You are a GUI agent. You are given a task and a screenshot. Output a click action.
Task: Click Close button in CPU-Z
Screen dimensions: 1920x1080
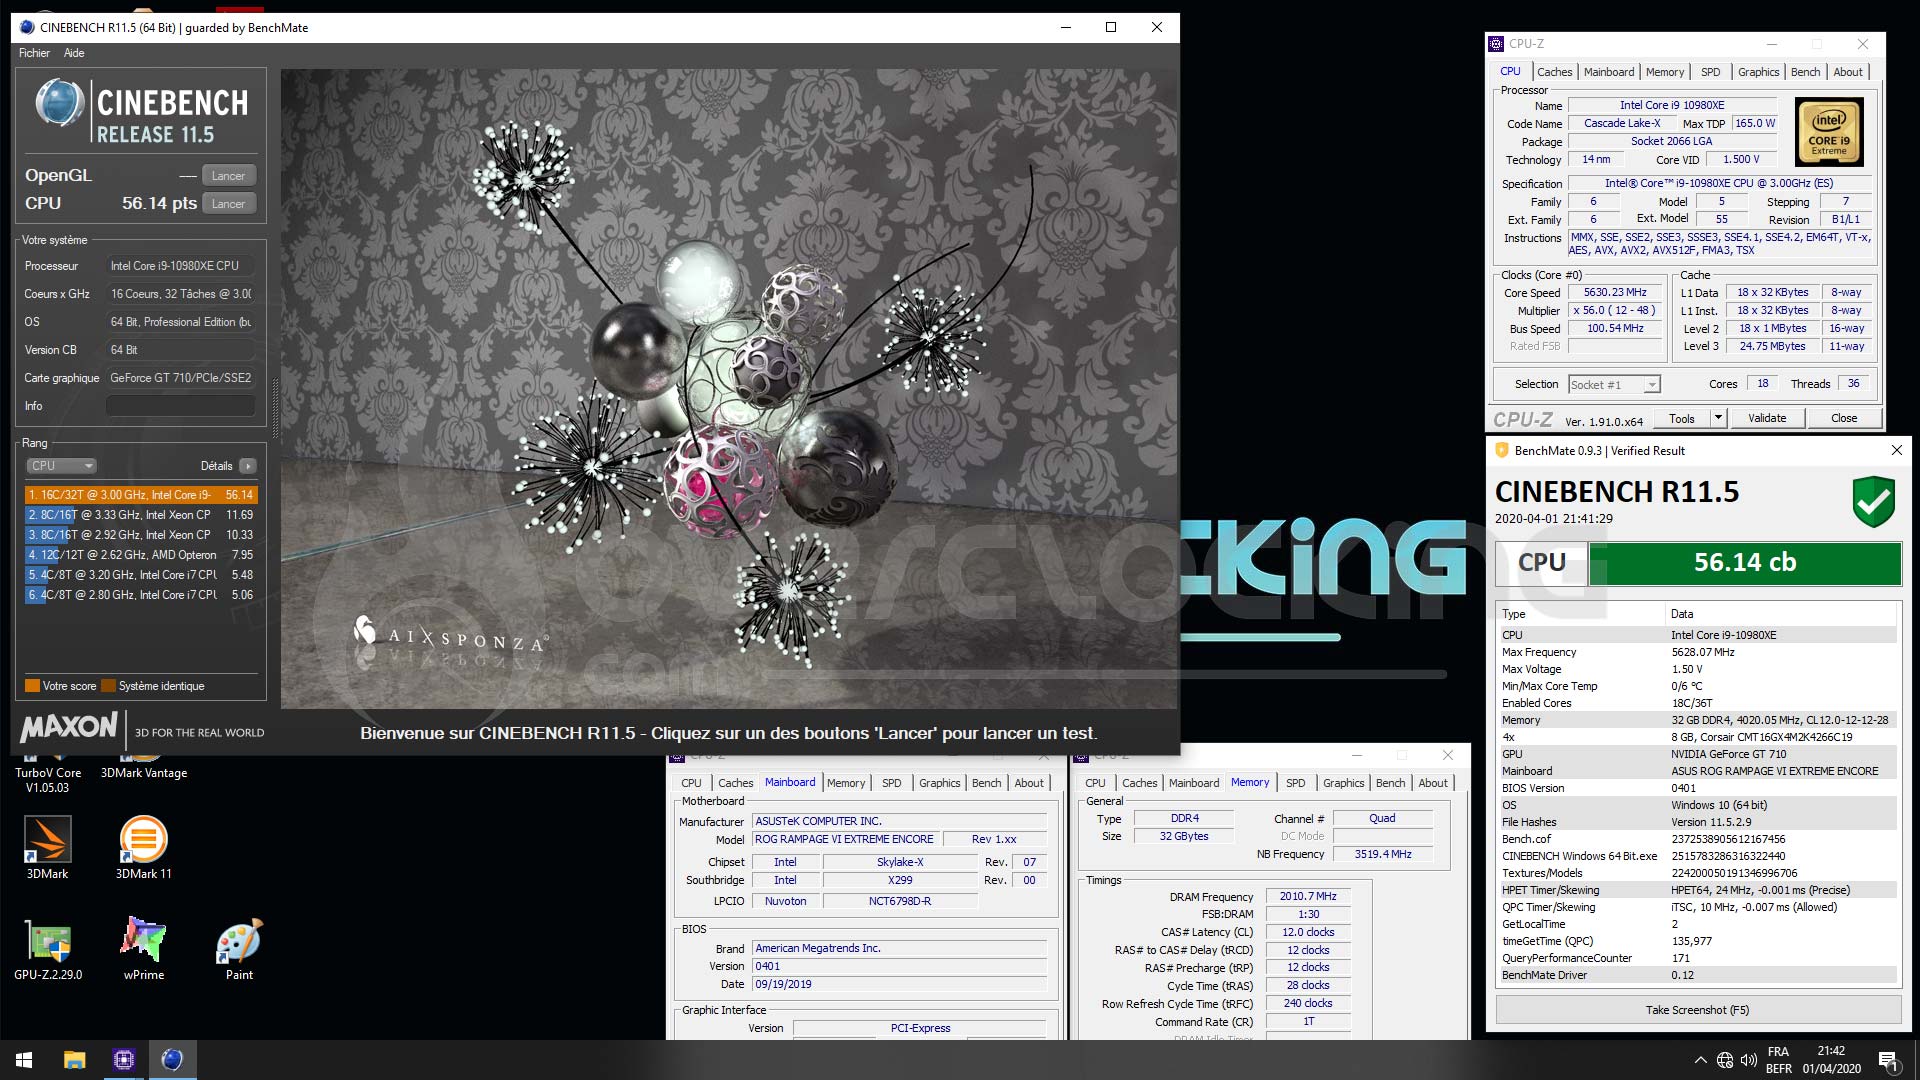point(1844,418)
